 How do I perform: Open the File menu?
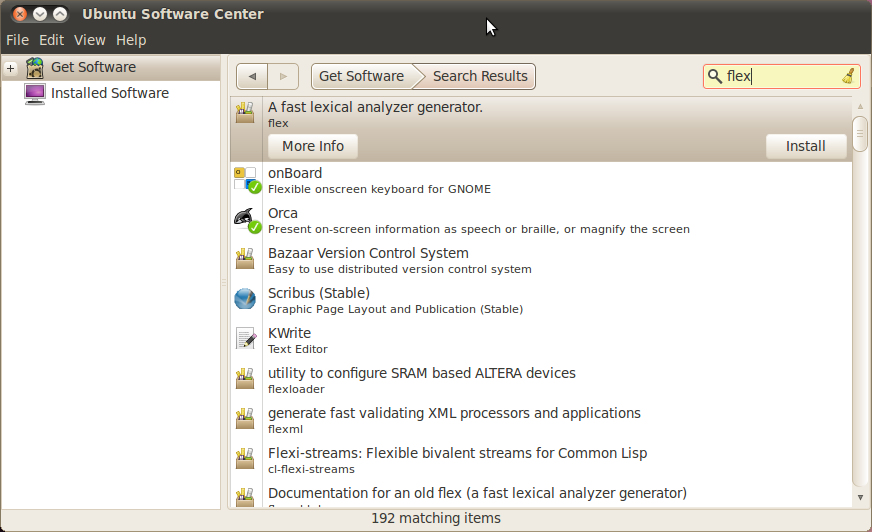(x=17, y=40)
